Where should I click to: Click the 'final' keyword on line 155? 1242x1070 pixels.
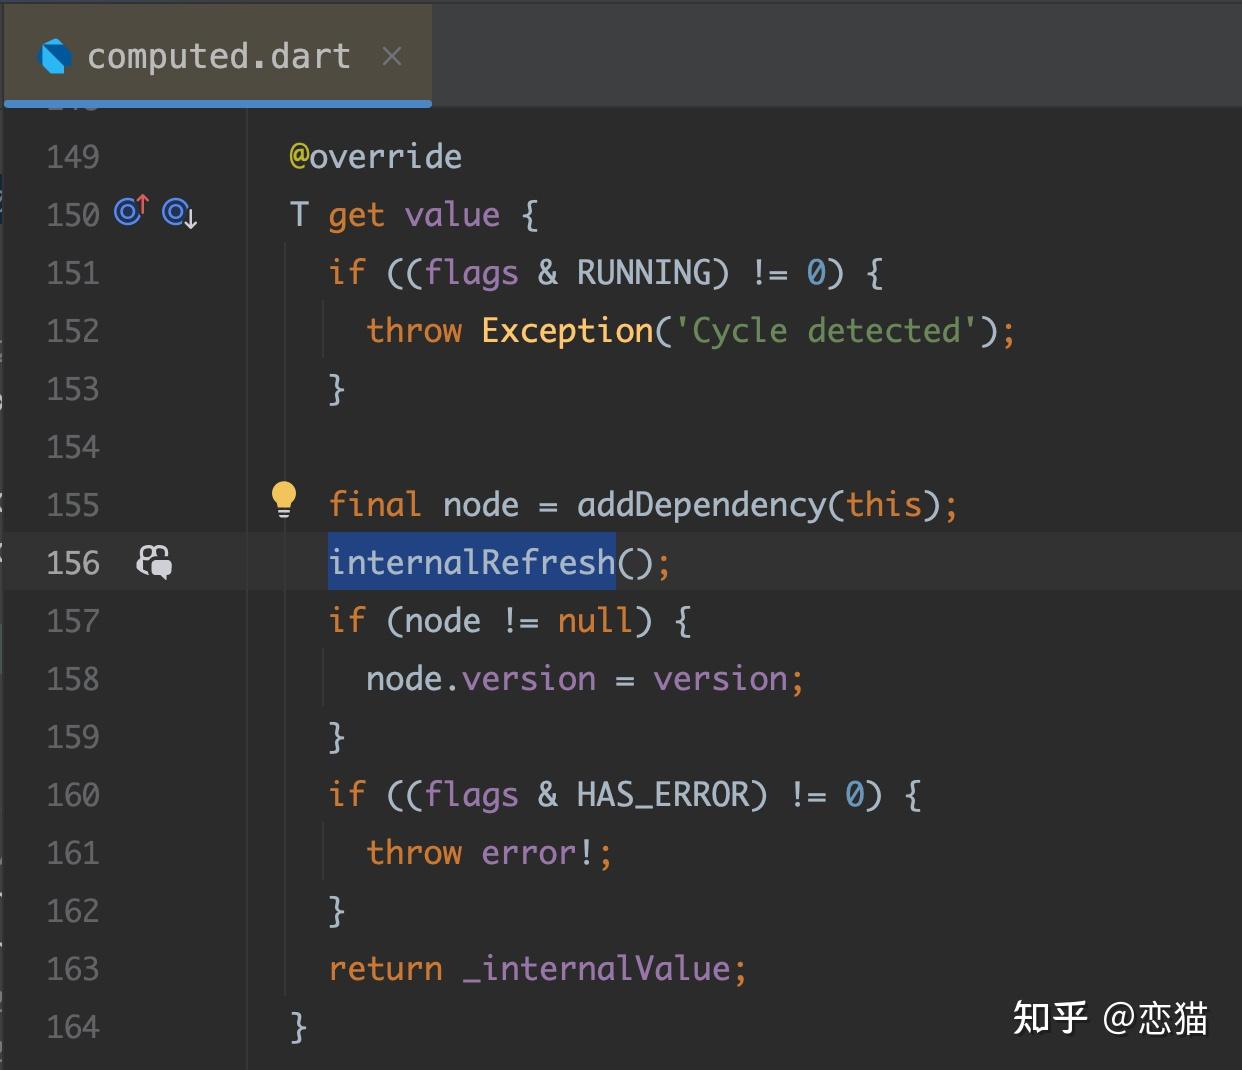coord(375,505)
